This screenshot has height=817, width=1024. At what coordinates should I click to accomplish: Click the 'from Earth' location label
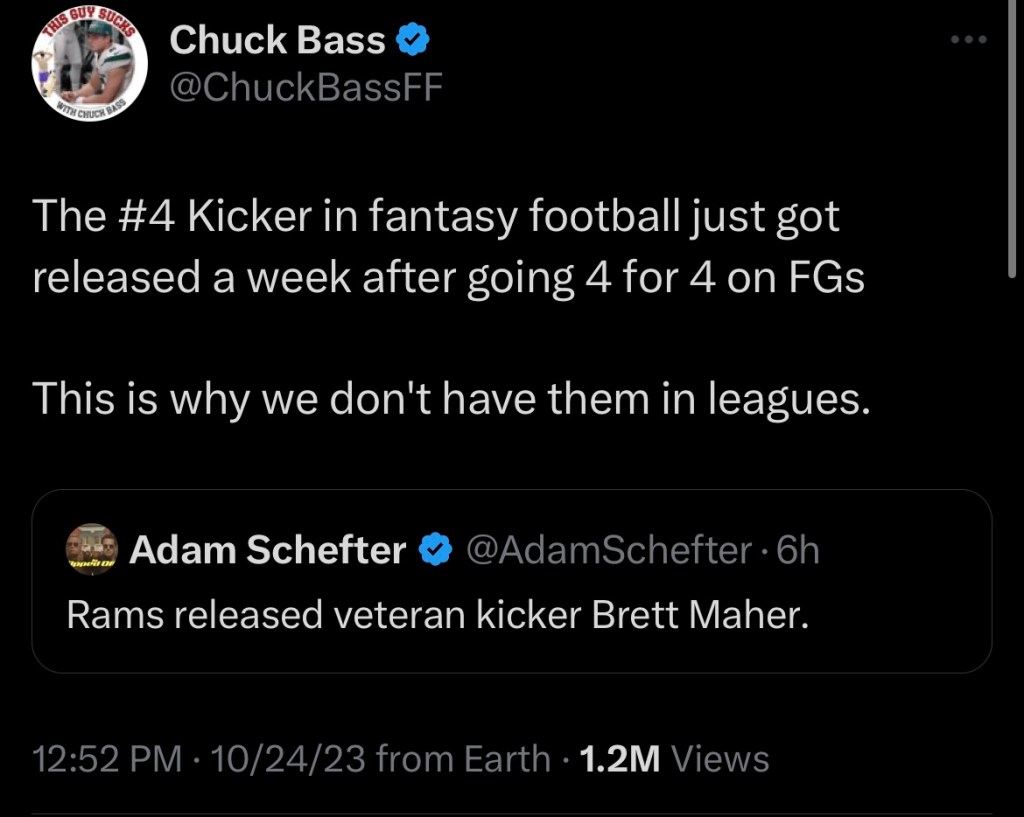point(464,758)
